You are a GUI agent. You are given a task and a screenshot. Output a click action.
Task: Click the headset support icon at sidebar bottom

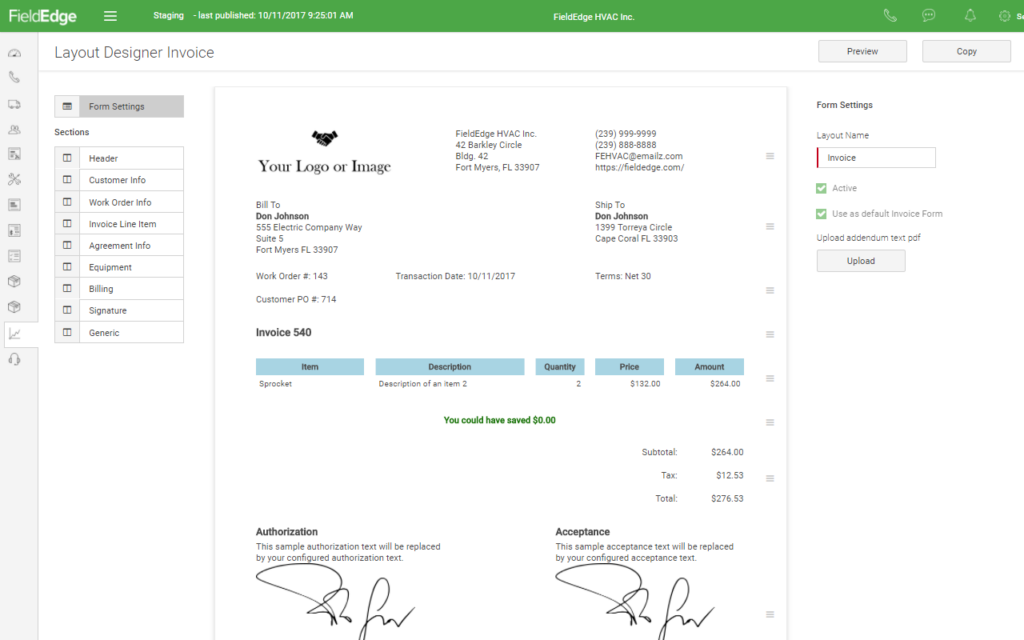(14, 358)
